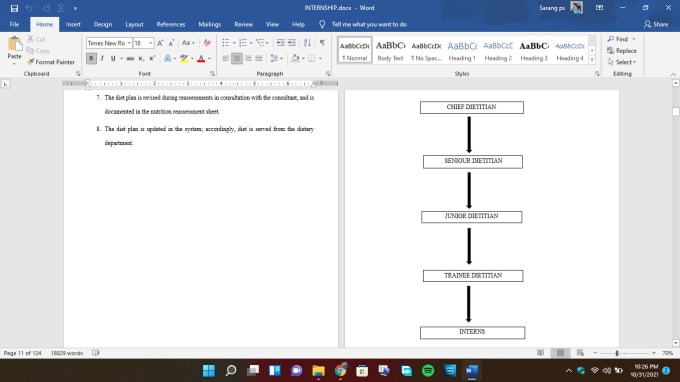Apply Body Text style
680x382 pixels.
(390, 50)
